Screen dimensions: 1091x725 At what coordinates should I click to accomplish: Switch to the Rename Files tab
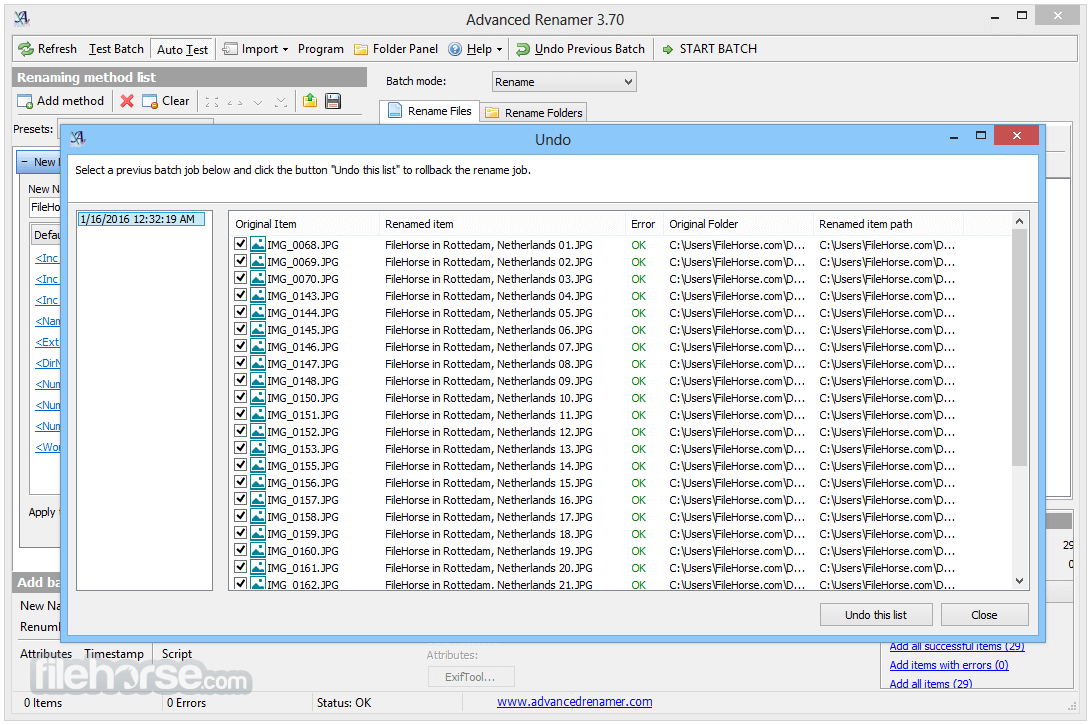coord(429,111)
